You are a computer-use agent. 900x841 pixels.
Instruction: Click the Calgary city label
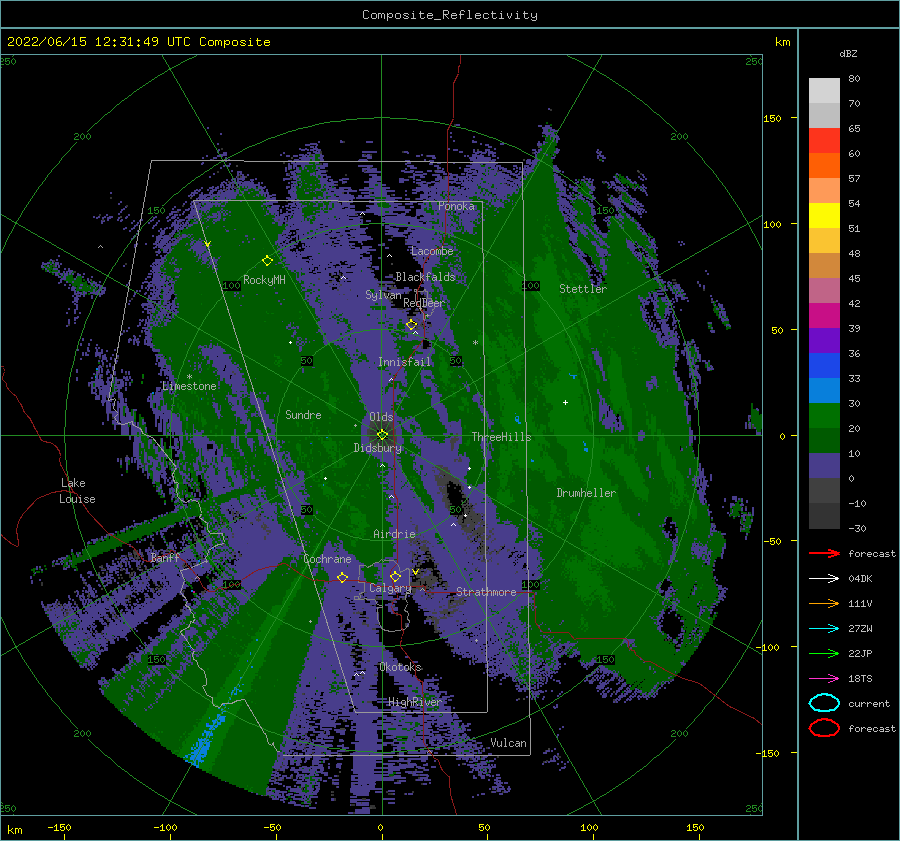pyautogui.click(x=390, y=588)
